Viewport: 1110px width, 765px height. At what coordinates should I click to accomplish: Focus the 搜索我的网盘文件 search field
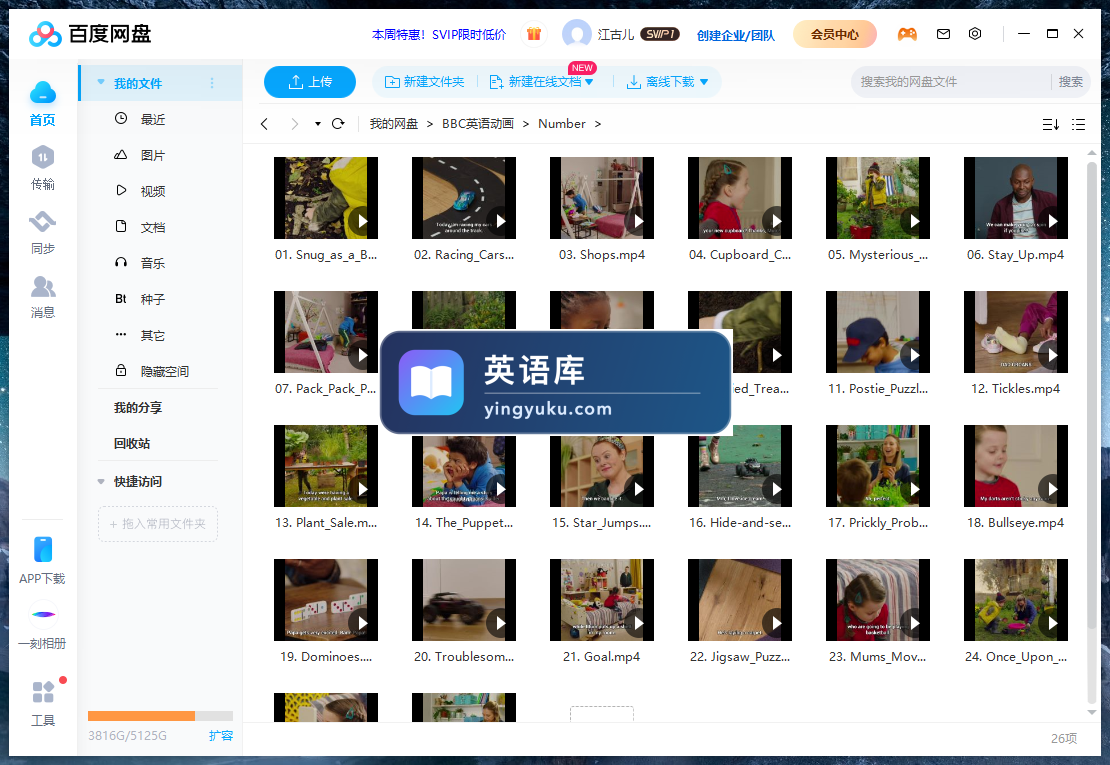point(951,82)
